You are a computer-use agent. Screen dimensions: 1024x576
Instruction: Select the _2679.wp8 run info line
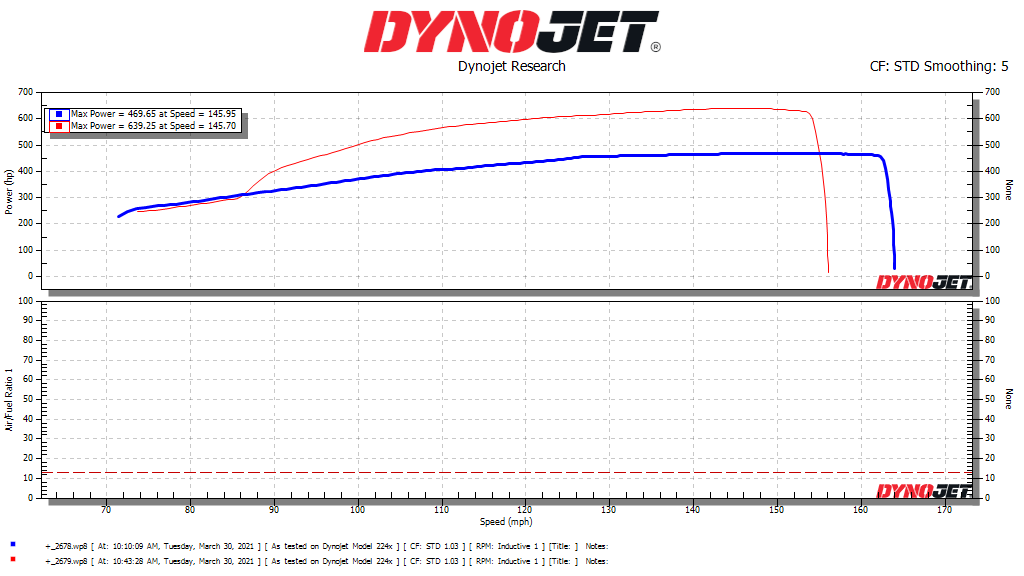click(327, 561)
